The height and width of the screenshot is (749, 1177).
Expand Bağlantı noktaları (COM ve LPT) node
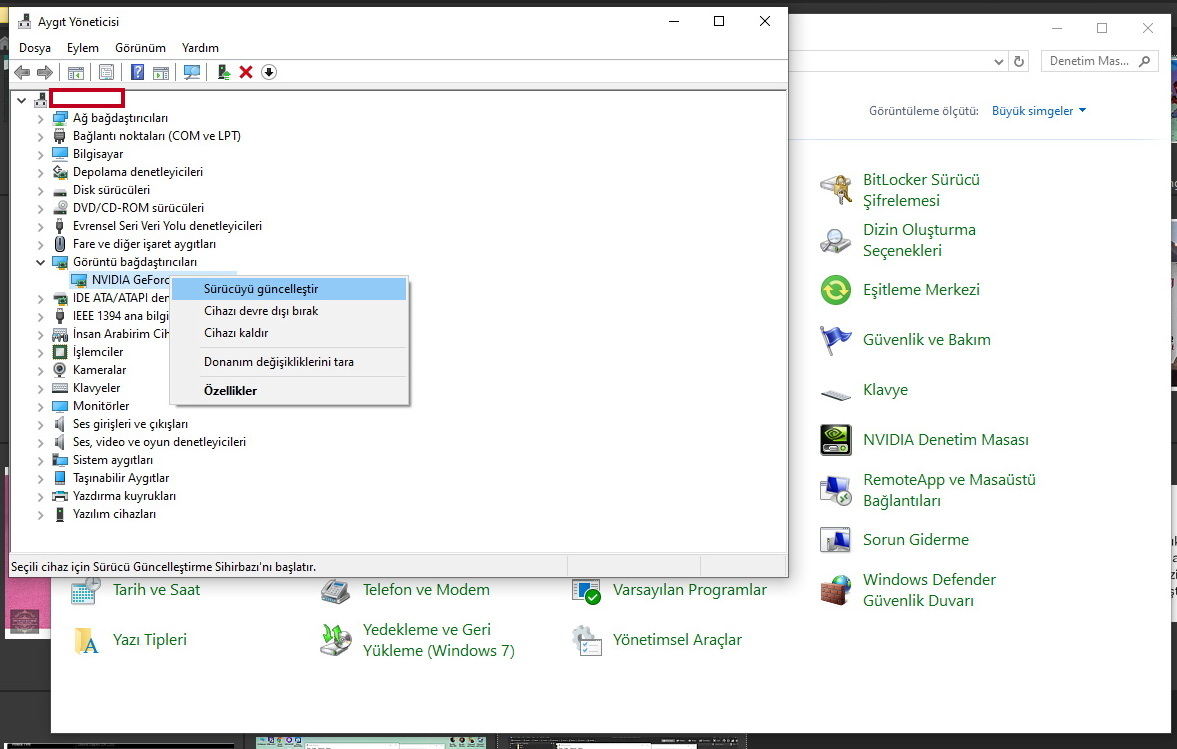click(x=41, y=136)
